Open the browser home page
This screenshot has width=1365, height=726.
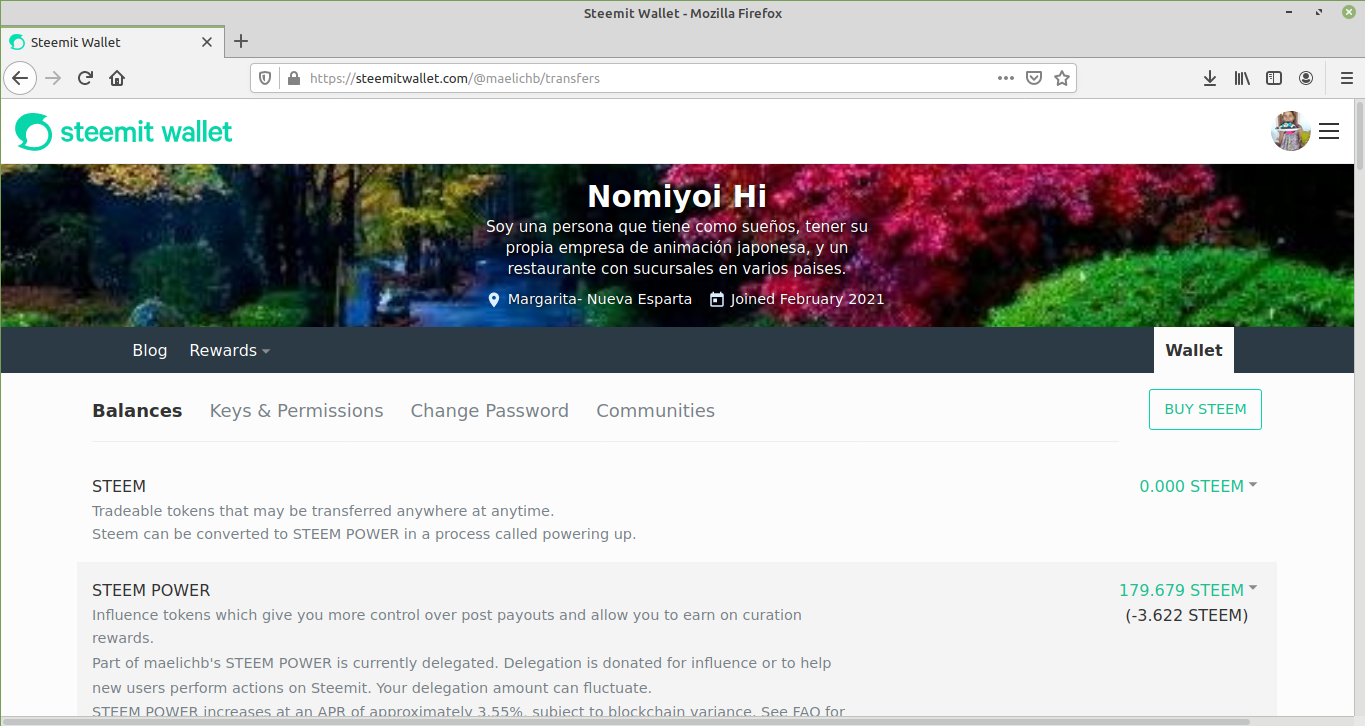(x=117, y=78)
